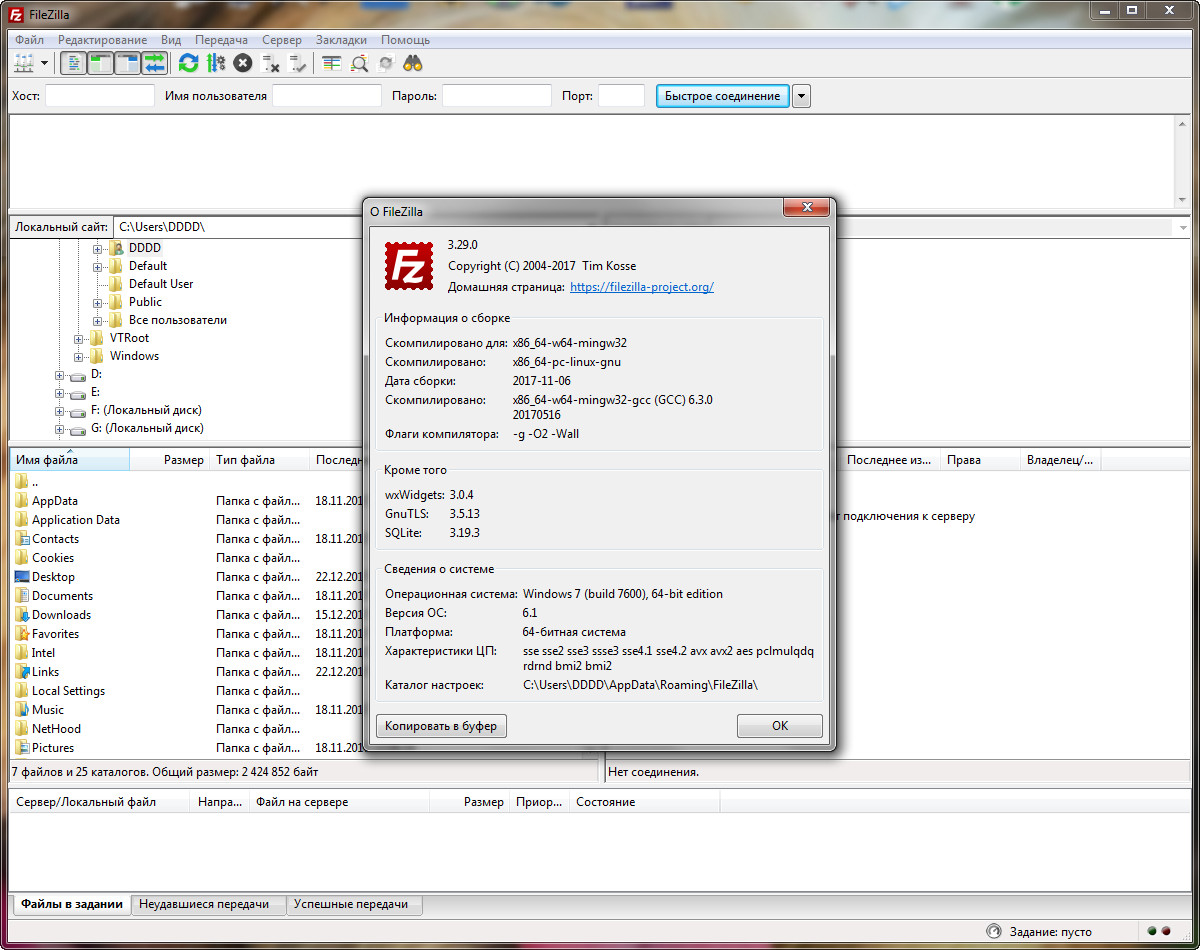1200x950 pixels.
Task: Open quick connect history dropdown arrow
Action: [x=802, y=96]
